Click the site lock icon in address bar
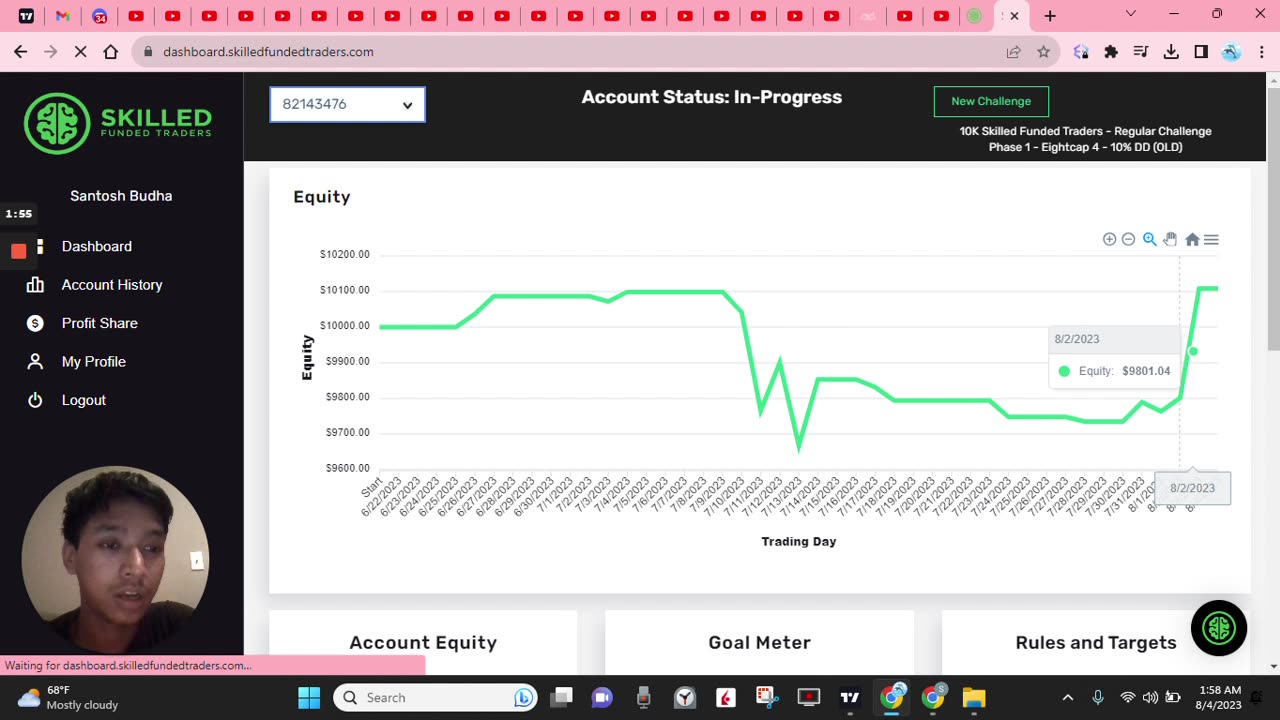Screen dimensions: 1280x720 (x=148, y=52)
